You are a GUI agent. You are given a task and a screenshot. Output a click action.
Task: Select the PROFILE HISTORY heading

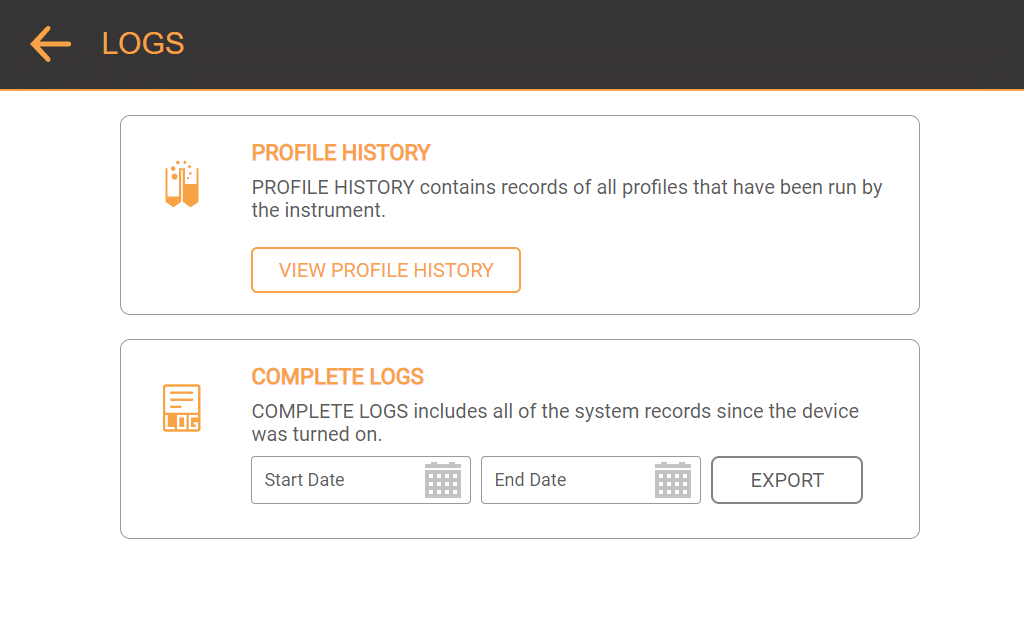click(341, 153)
